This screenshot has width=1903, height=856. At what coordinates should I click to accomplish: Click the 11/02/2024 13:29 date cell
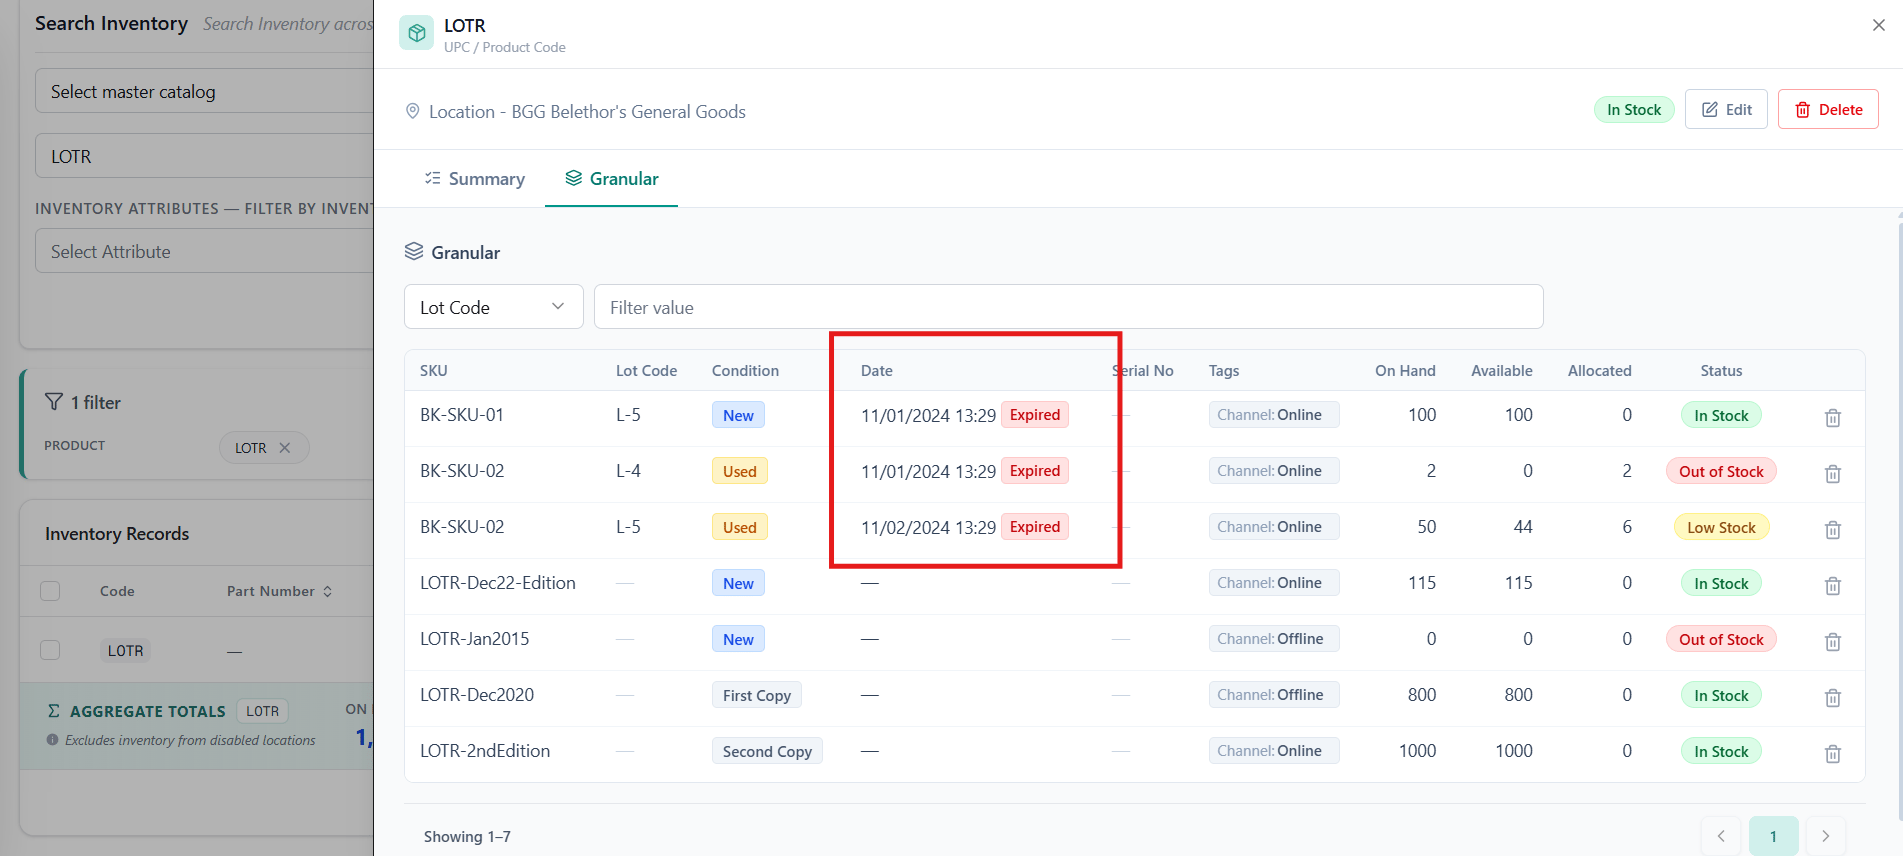click(928, 527)
